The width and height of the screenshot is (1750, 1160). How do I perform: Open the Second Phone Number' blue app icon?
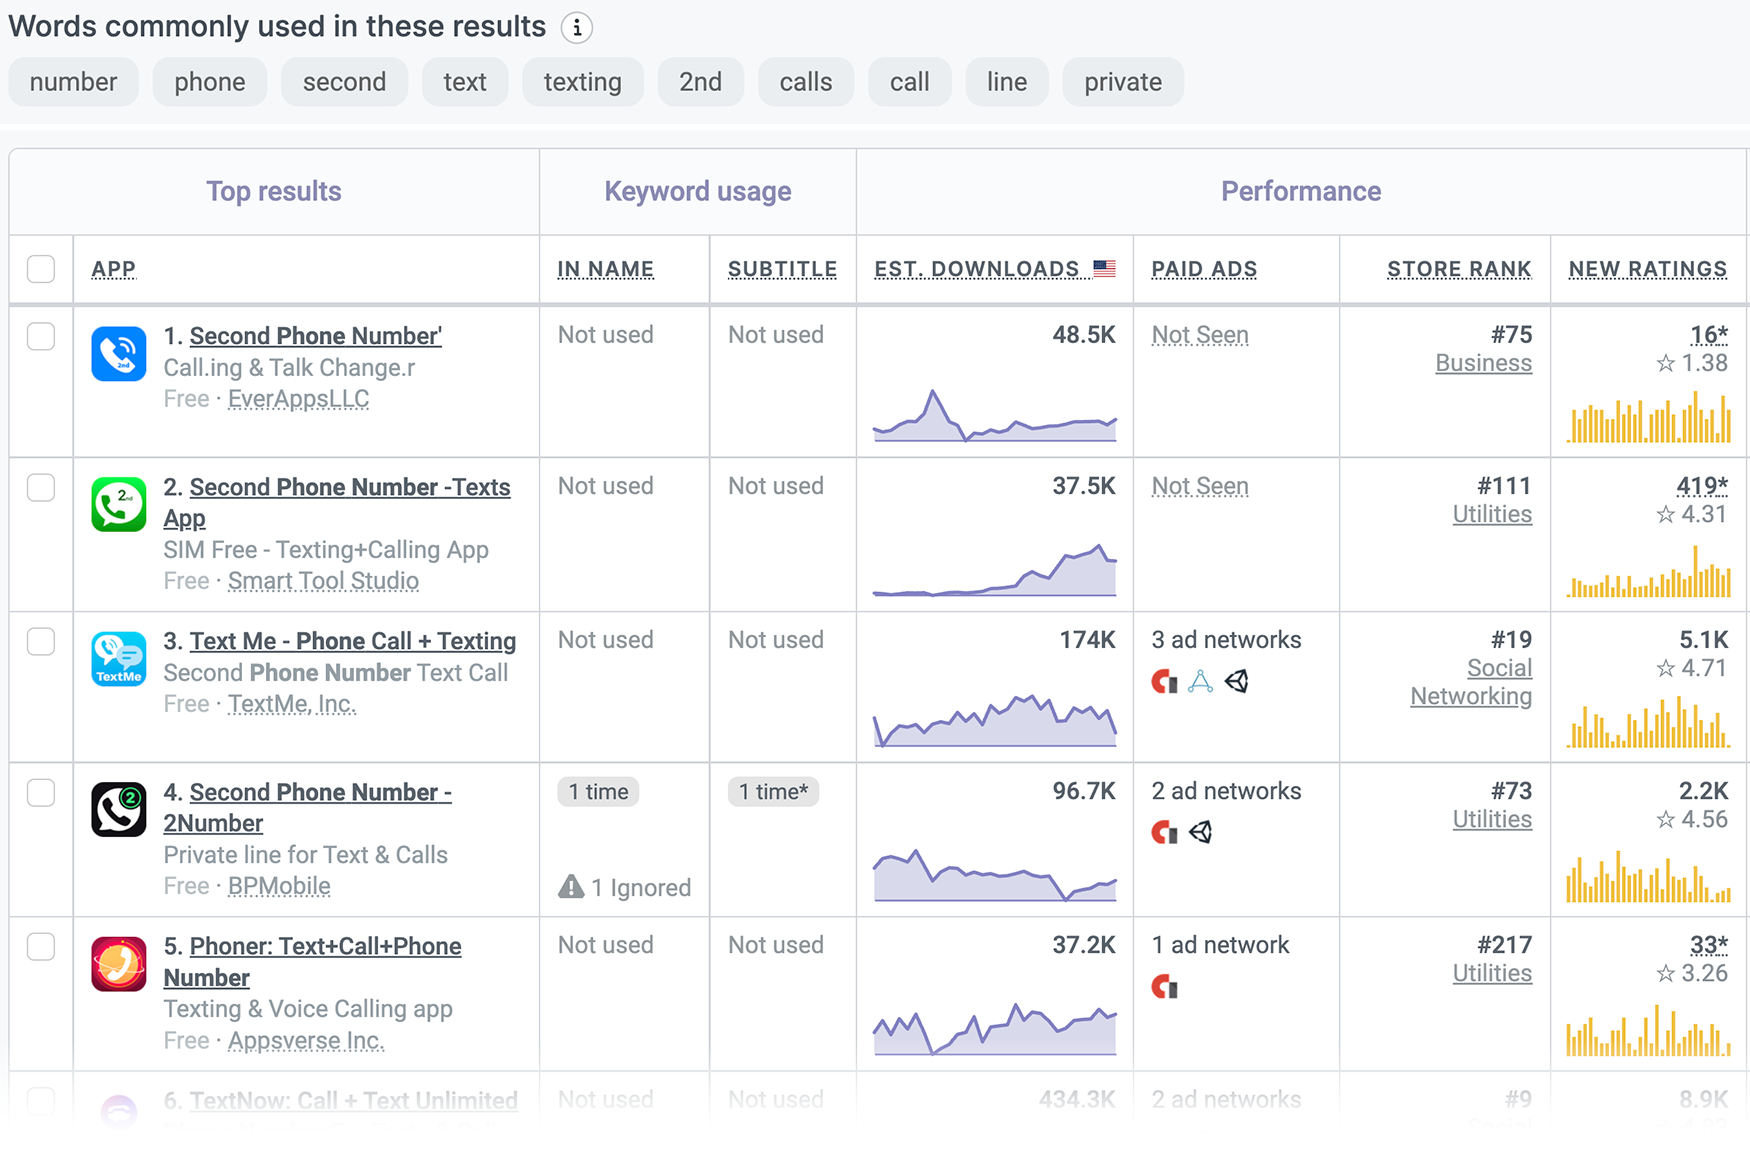tap(119, 354)
